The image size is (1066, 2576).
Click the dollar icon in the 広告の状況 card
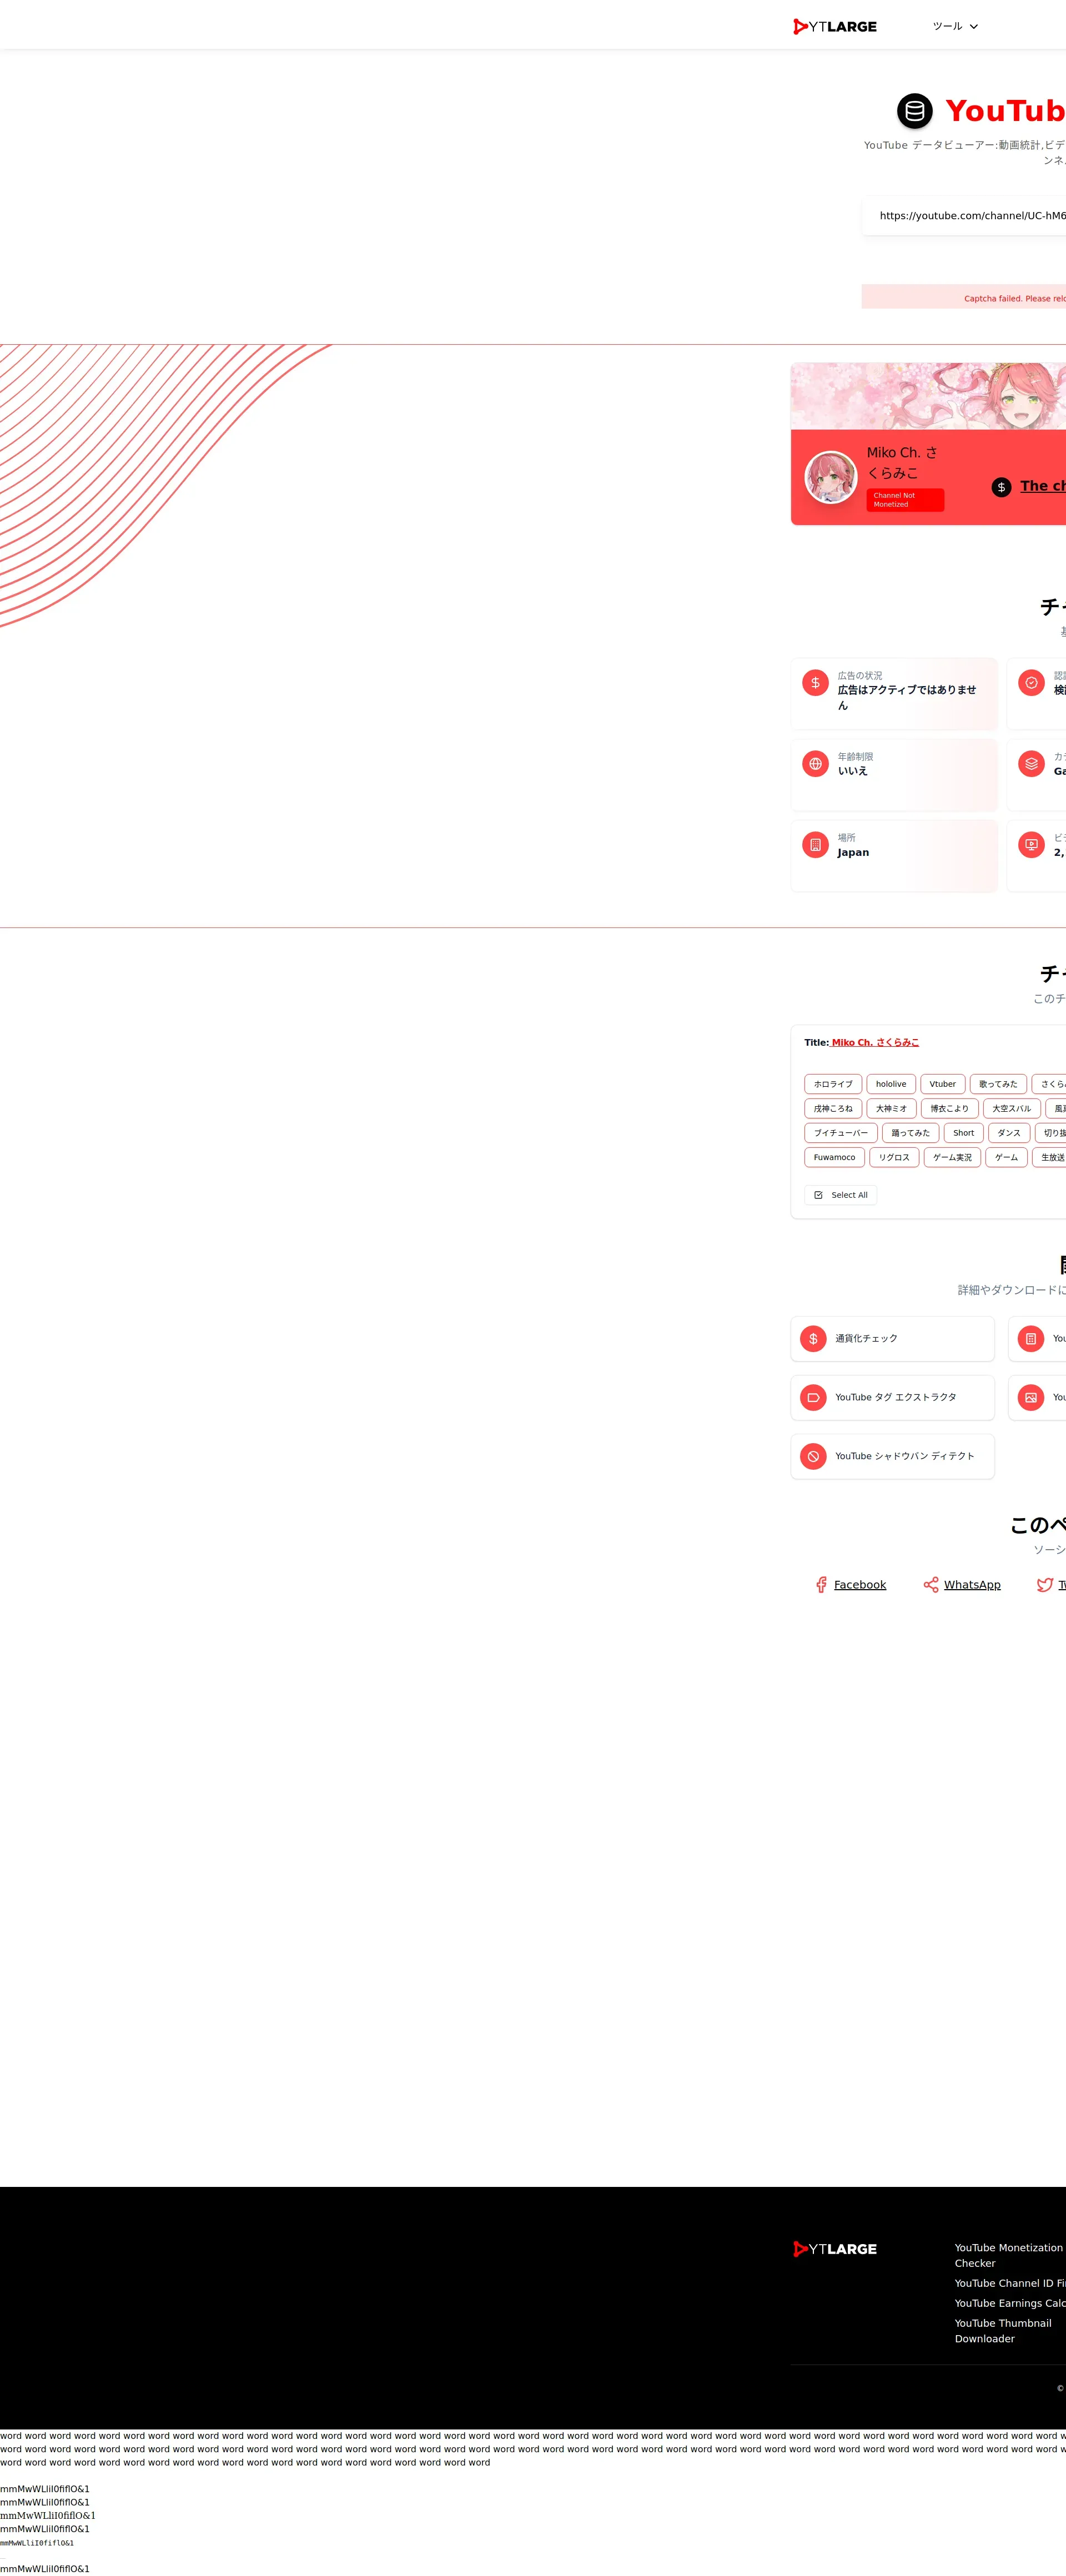tap(815, 683)
